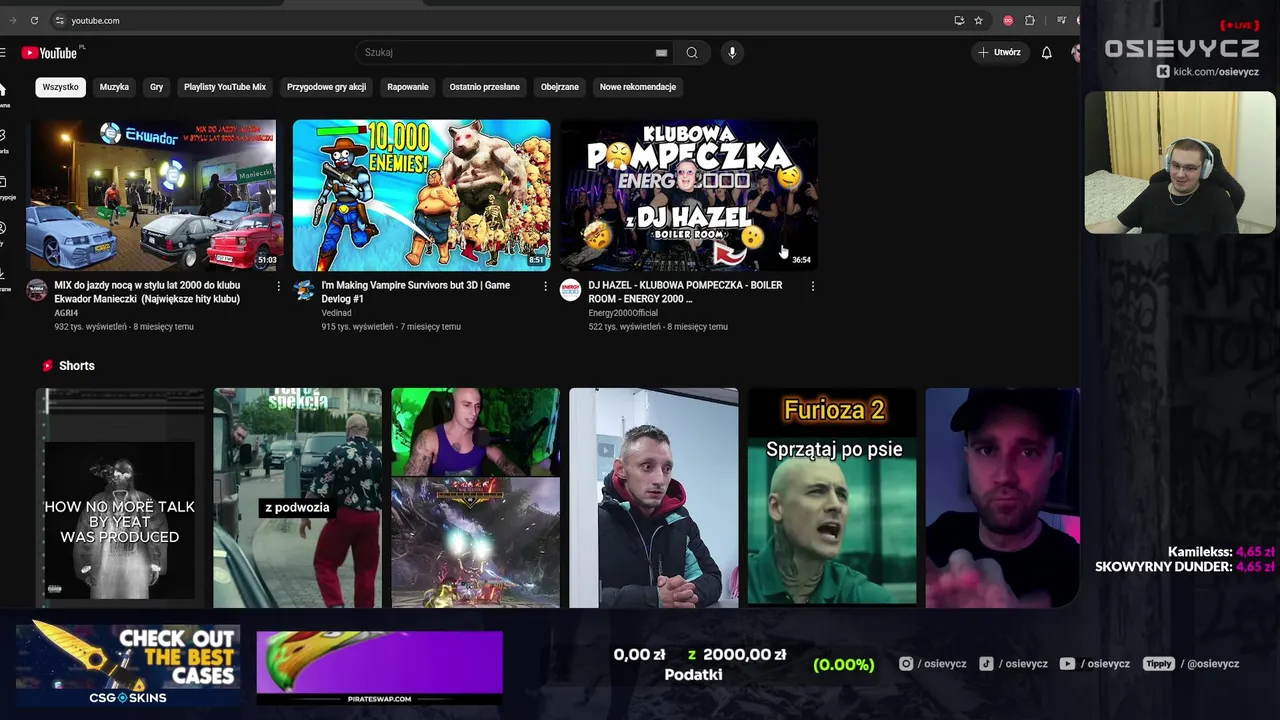Screen dimensions: 1280x720
Task: Open the AGRI4 channel name
Action: 66,313
